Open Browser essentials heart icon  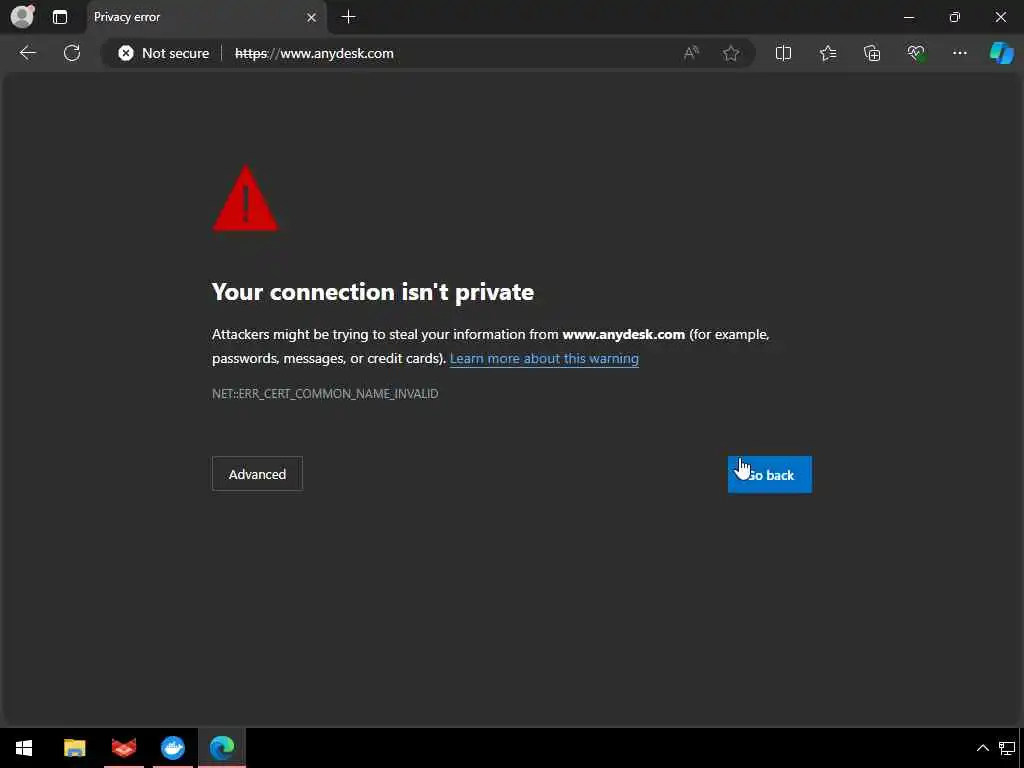[x=916, y=53]
